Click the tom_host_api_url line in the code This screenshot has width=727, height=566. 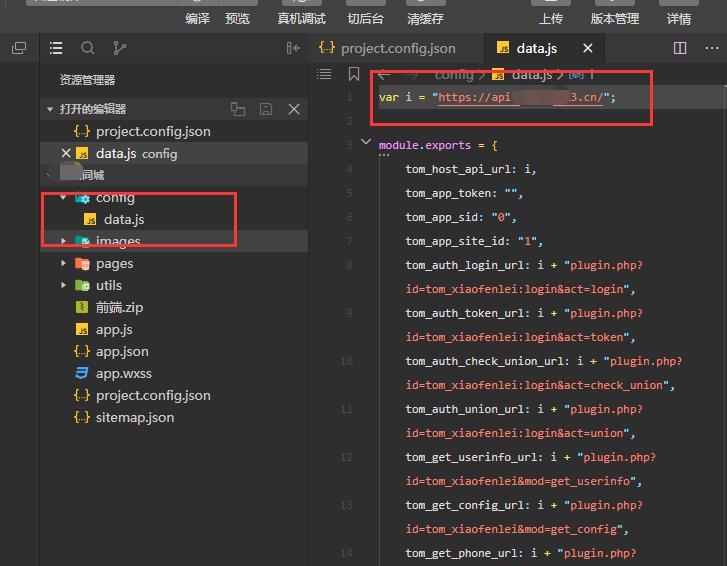(471, 169)
